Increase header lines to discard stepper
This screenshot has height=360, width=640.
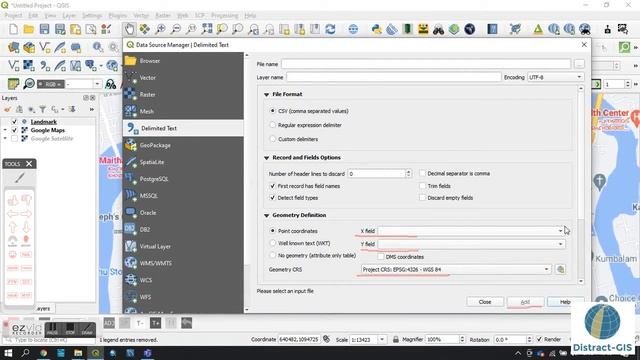click(408, 171)
